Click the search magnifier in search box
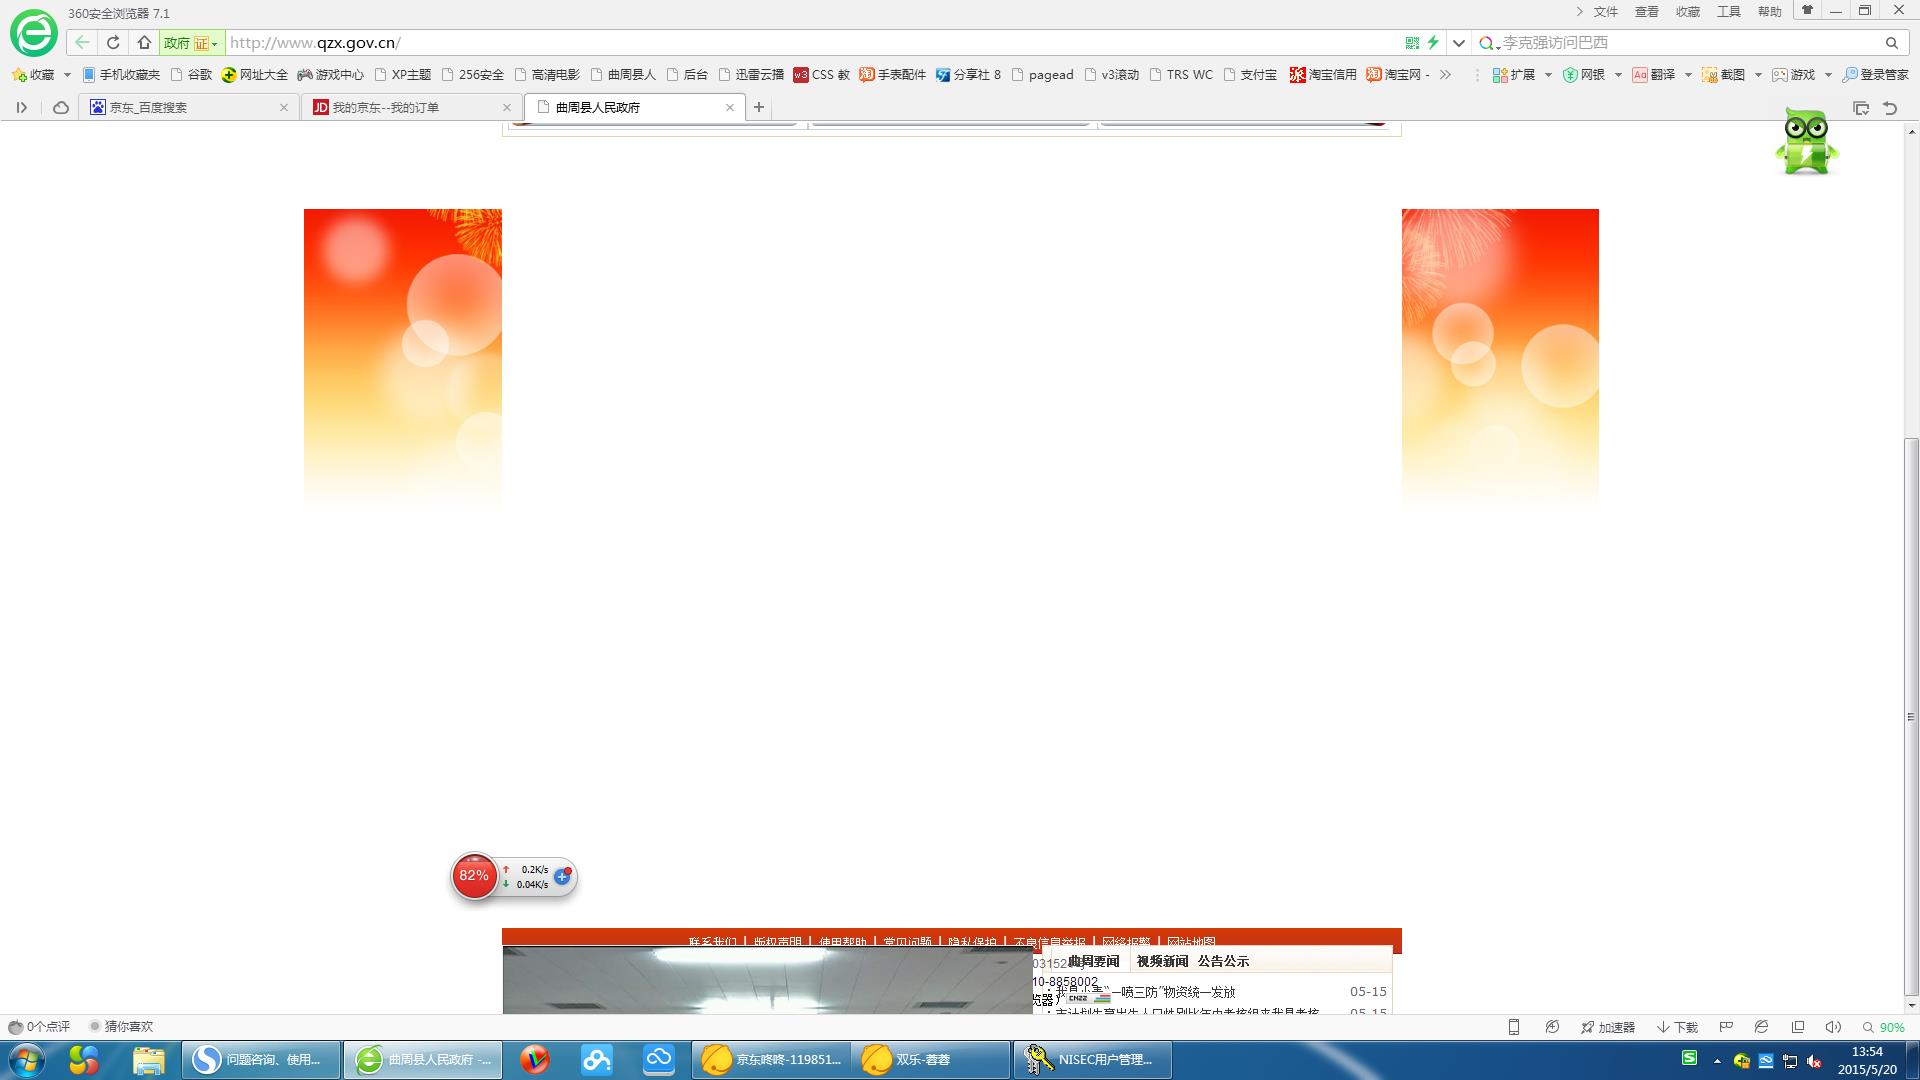Image resolution: width=1920 pixels, height=1080 pixels. [1891, 43]
